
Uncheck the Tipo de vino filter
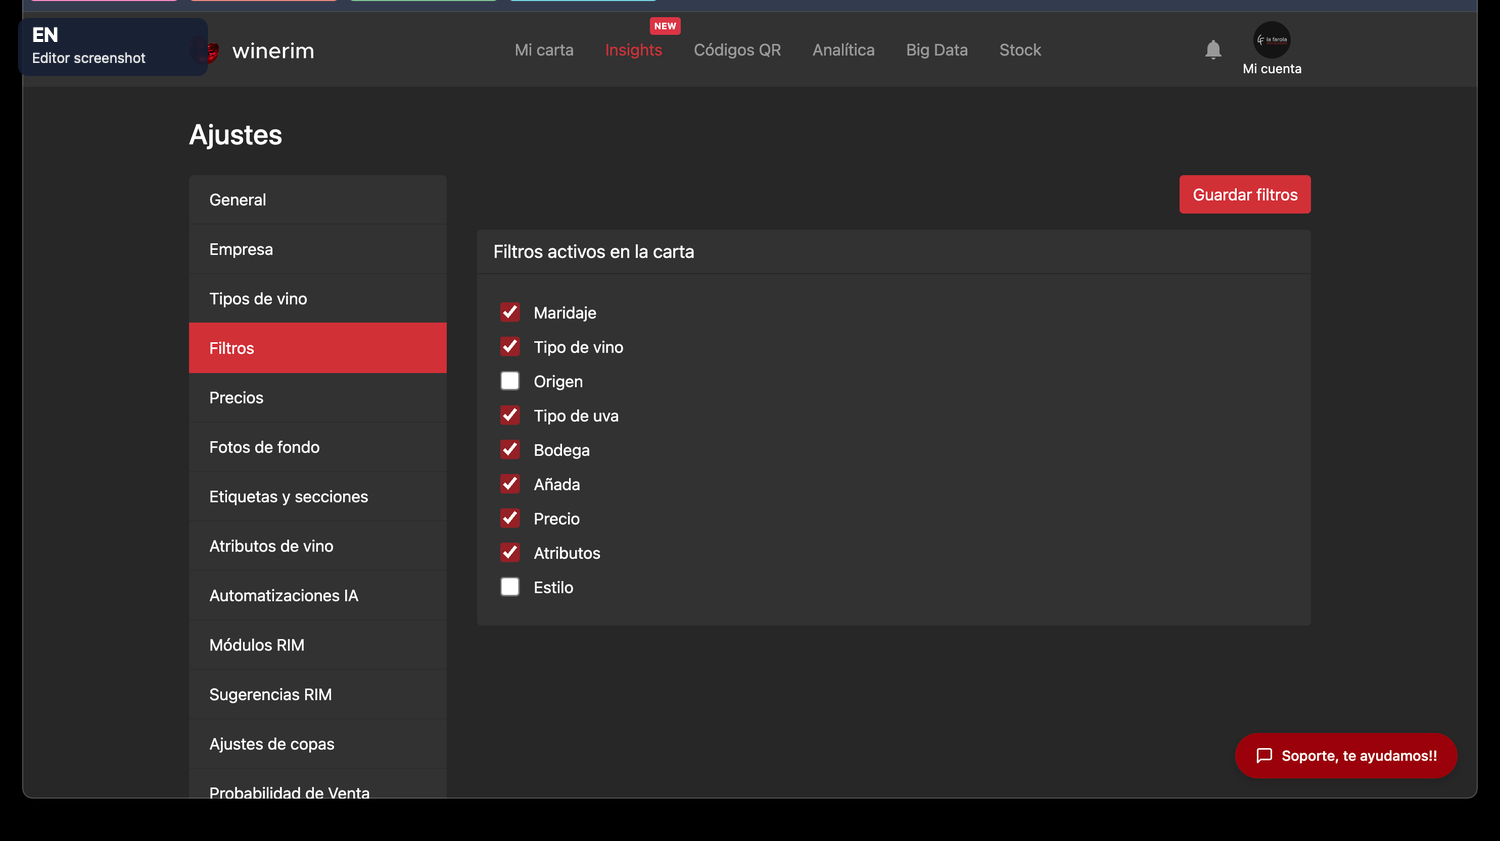tap(510, 346)
